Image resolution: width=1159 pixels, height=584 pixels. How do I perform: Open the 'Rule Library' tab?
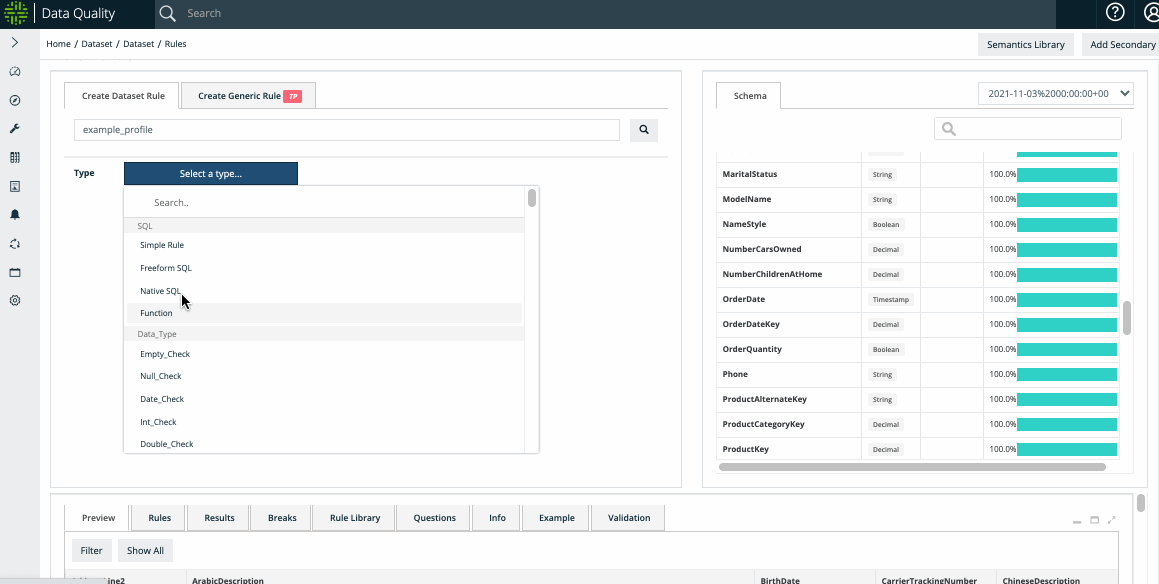click(354, 518)
